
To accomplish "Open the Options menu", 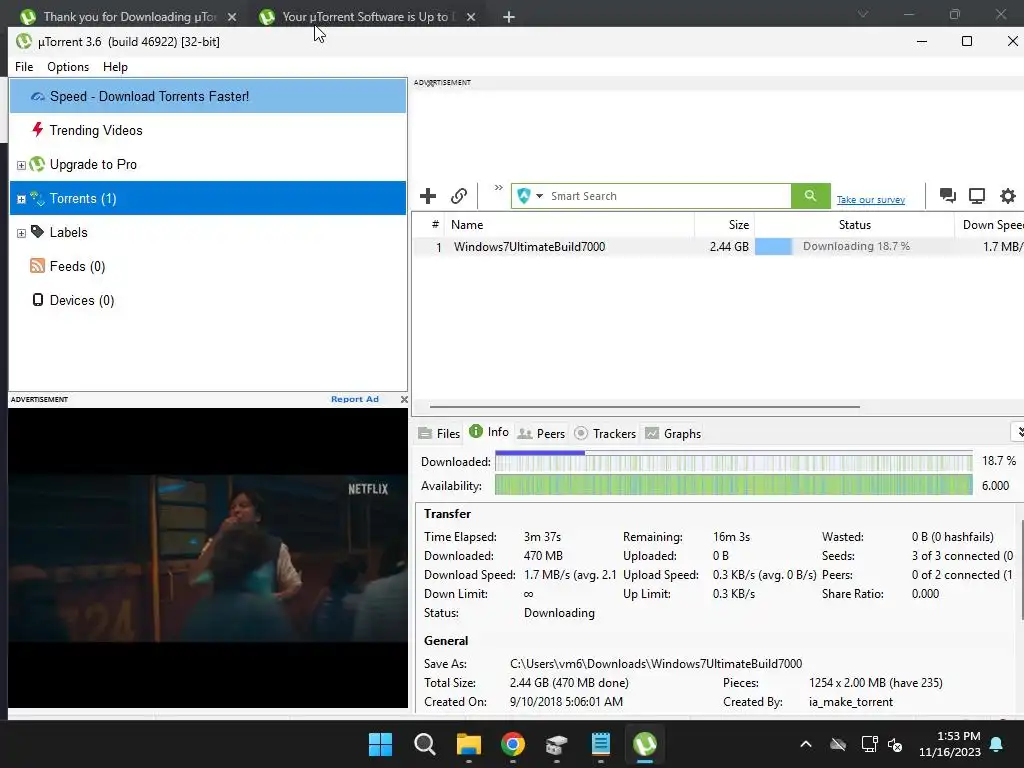I will pos(68,67).
